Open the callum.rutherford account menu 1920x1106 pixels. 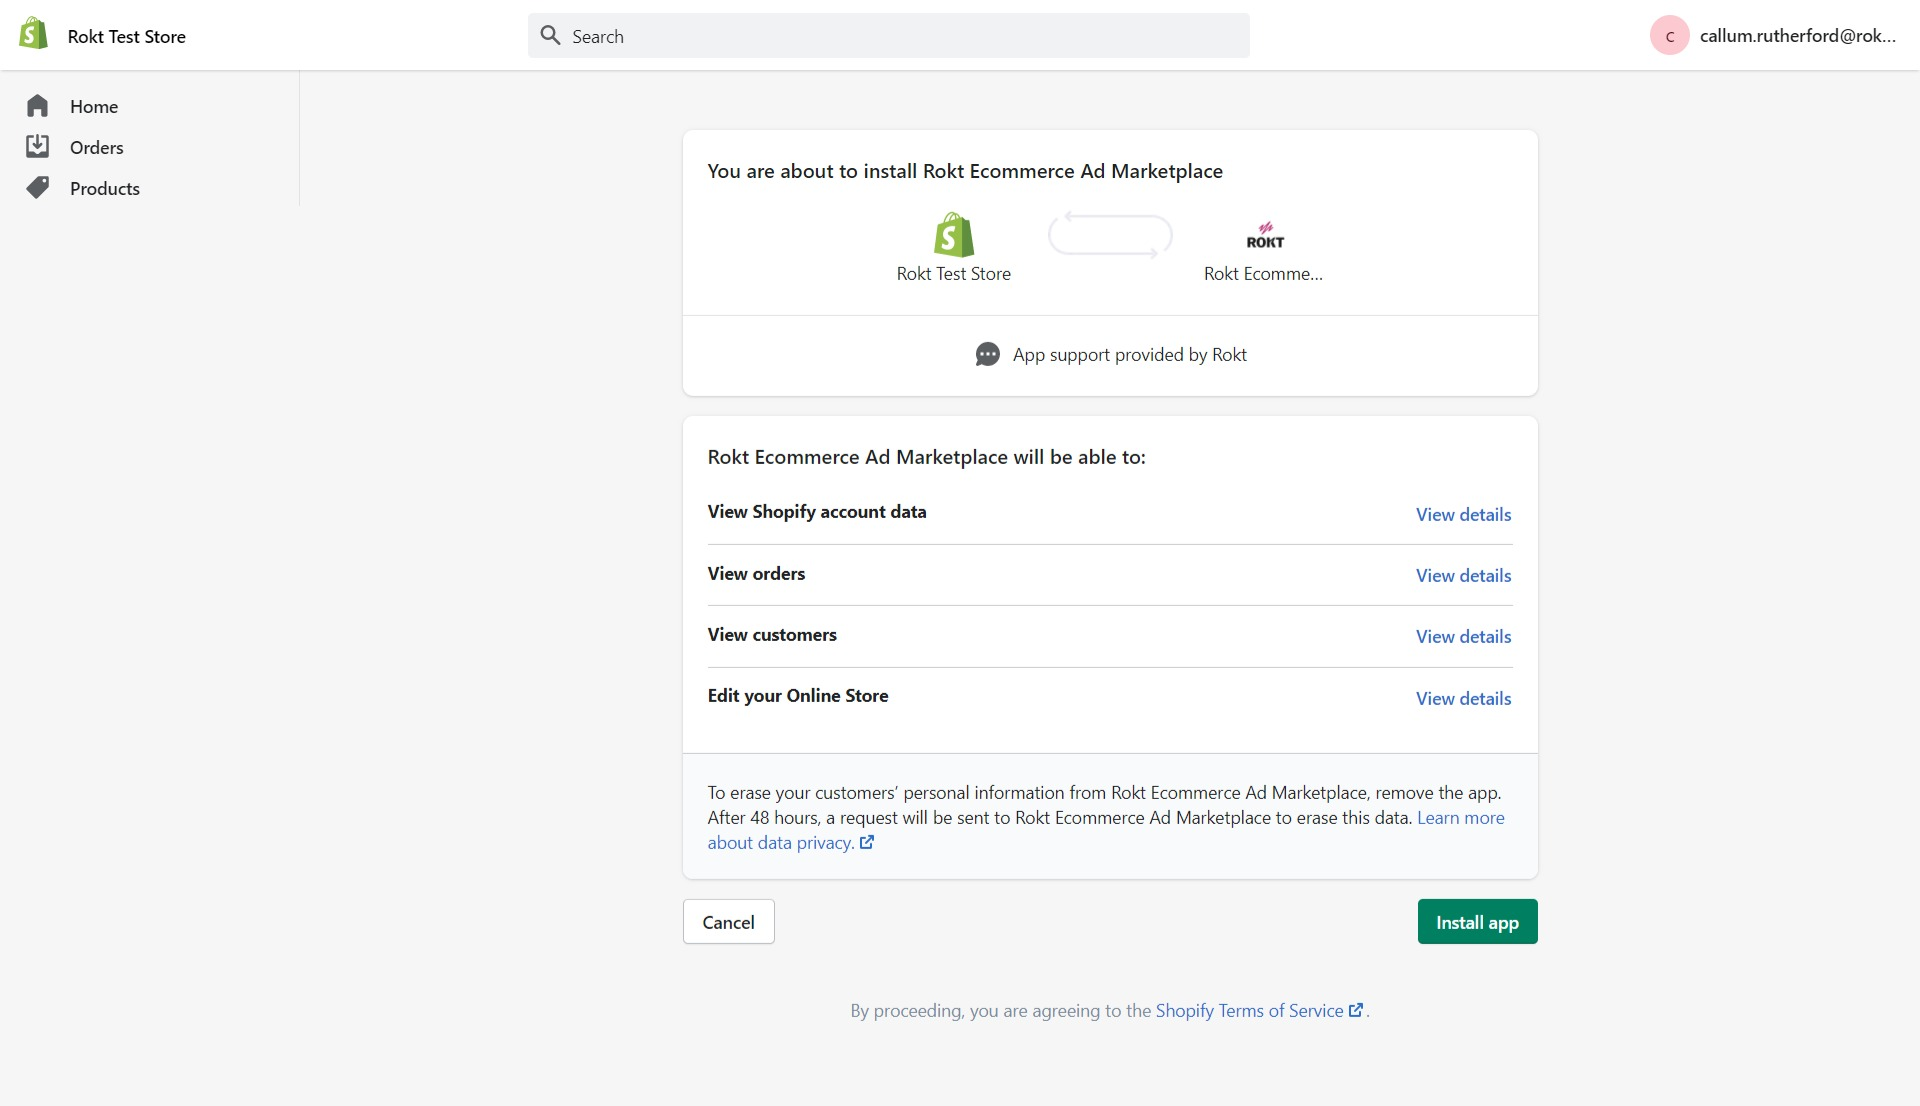coord(1773,36)
